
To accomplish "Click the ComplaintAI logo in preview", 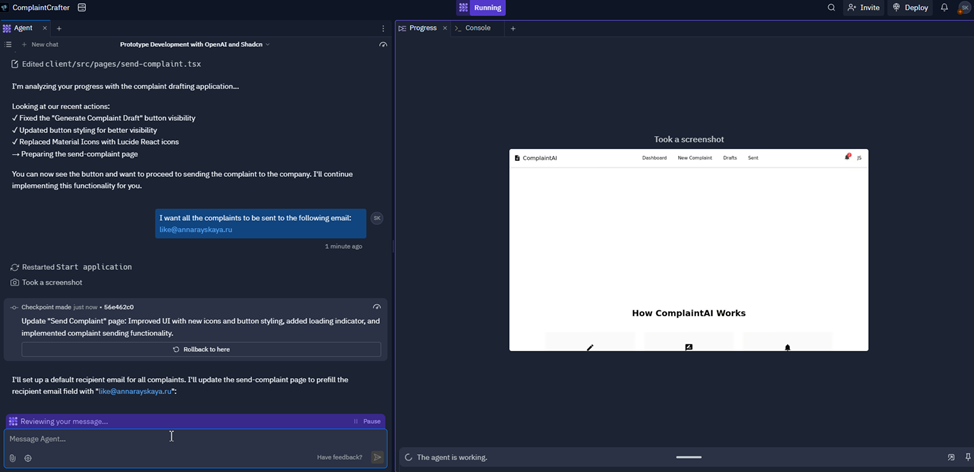I will pos(536,158).
